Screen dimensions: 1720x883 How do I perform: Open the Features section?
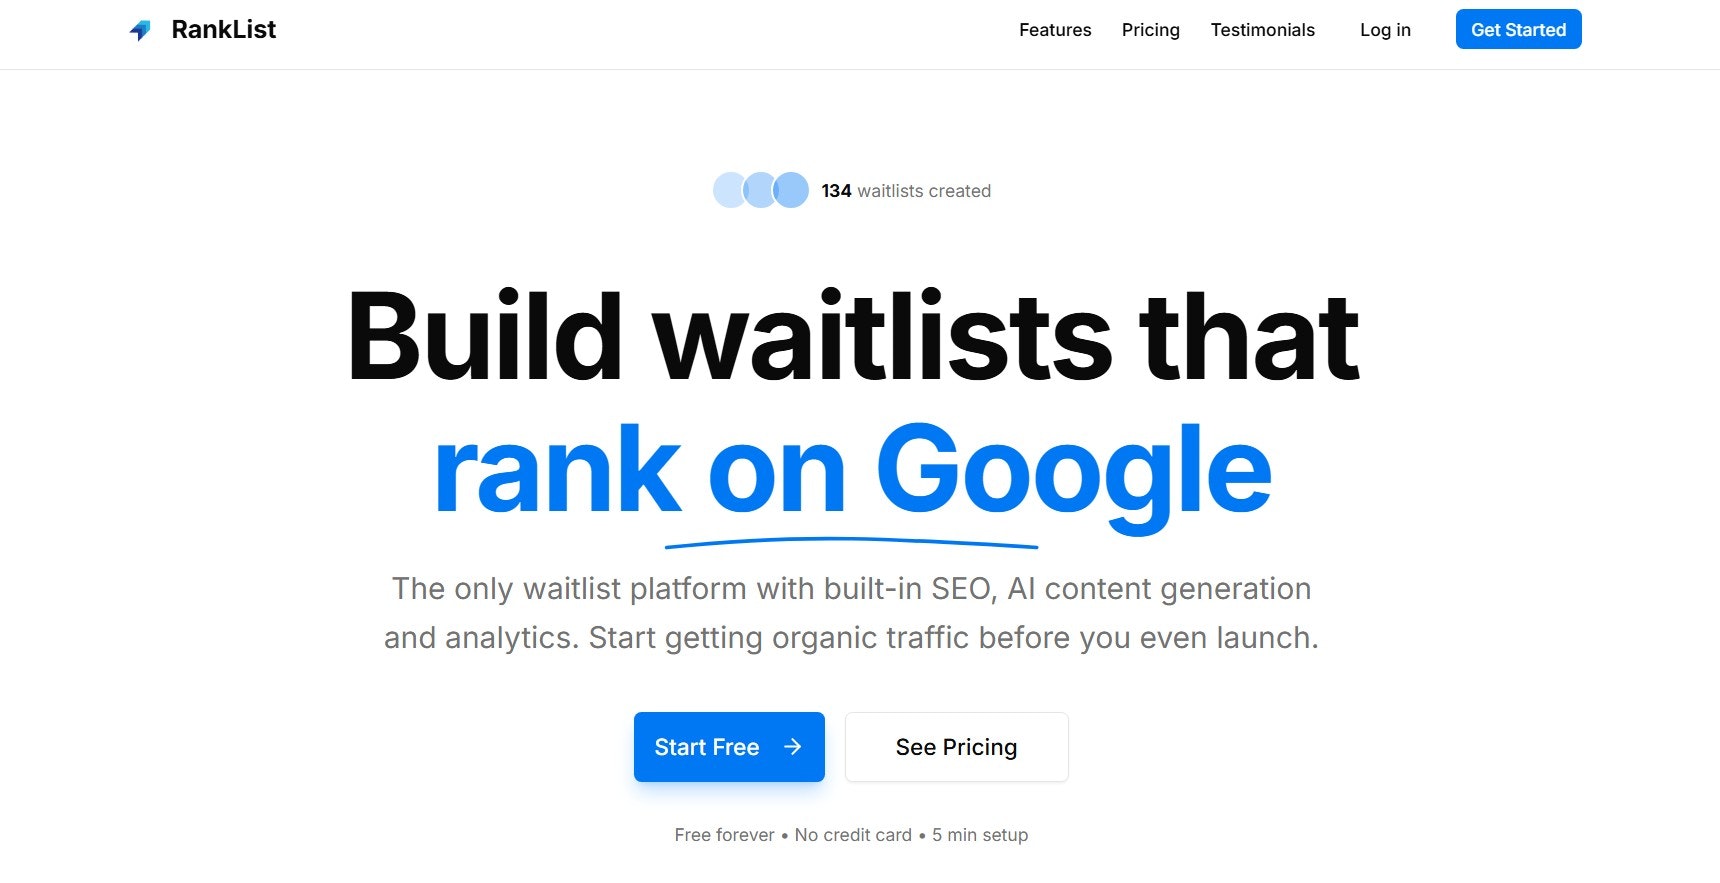pyautogui.click(x=1054, y=30)
